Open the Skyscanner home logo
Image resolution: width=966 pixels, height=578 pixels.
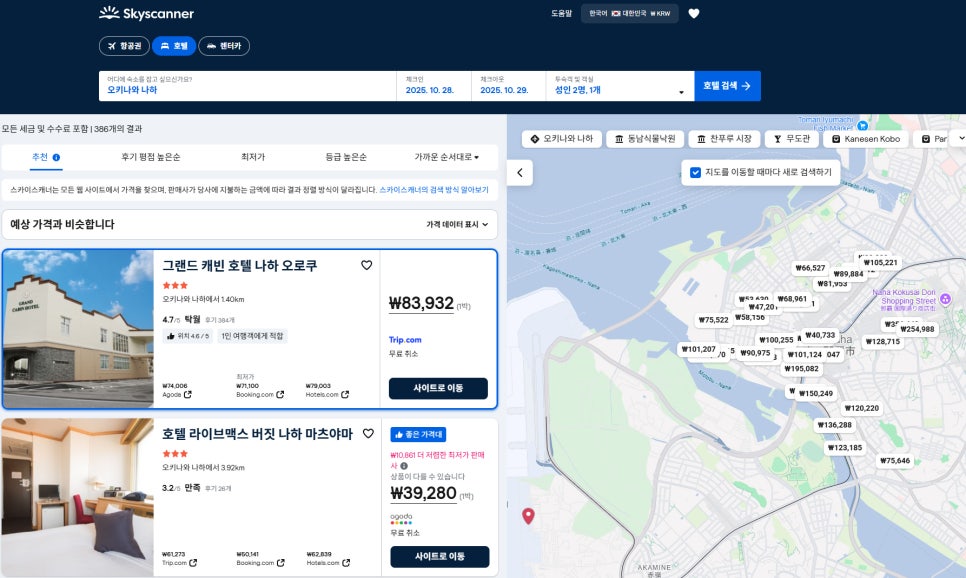click(147, 13)
